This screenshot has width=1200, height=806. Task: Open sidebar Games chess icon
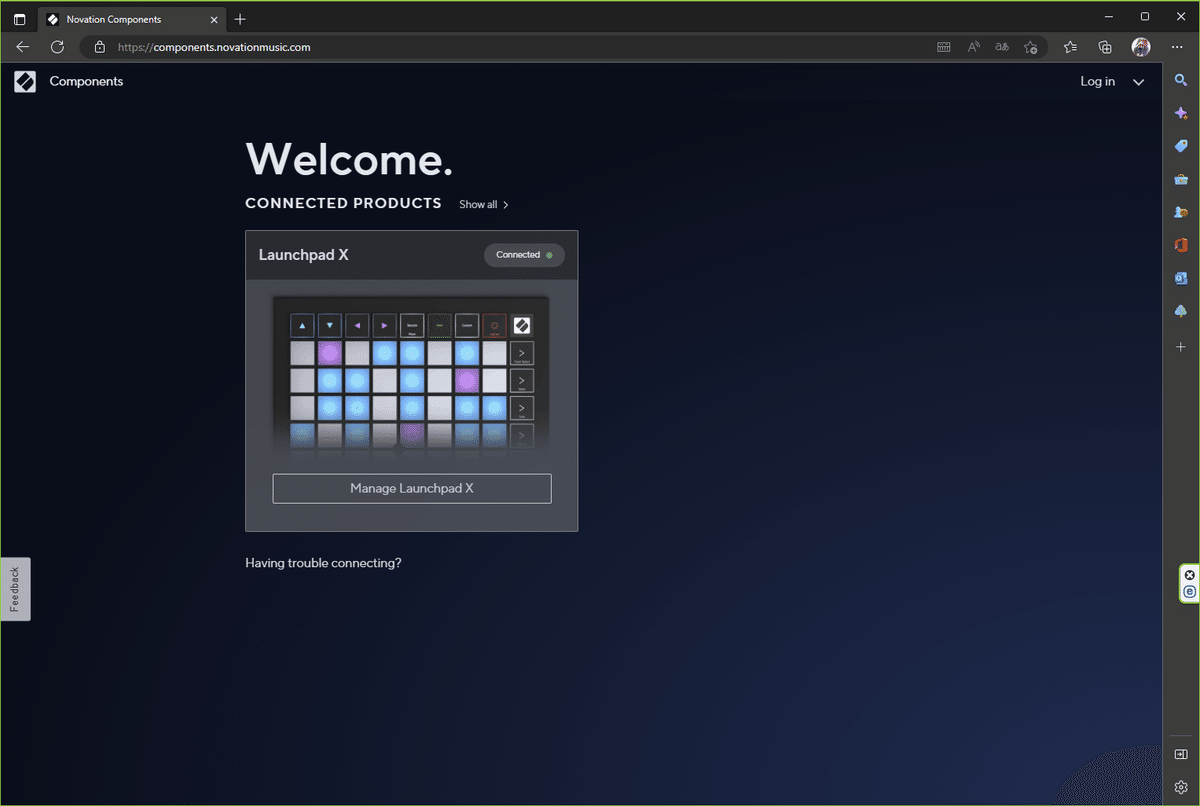(1181, 212)
